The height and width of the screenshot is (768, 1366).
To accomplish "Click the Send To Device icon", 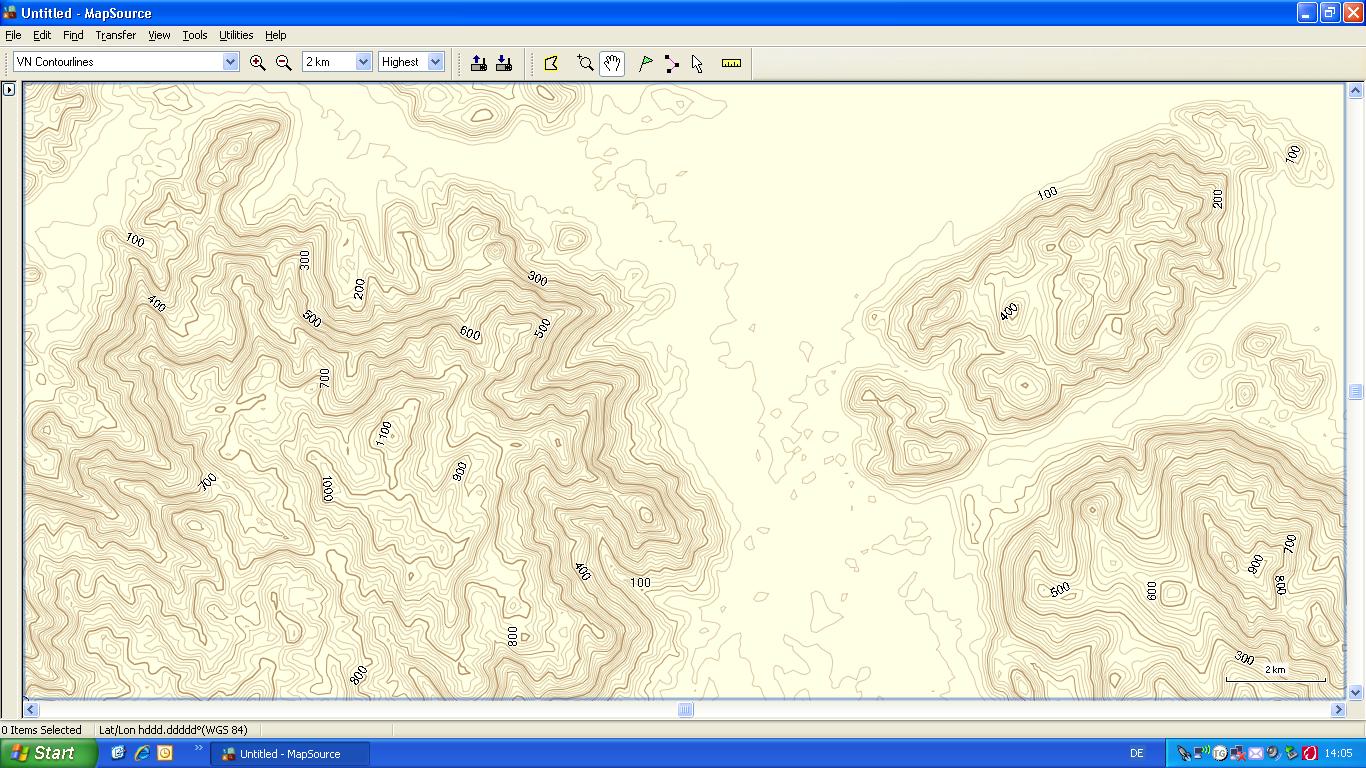I will [x=479, y=62].
